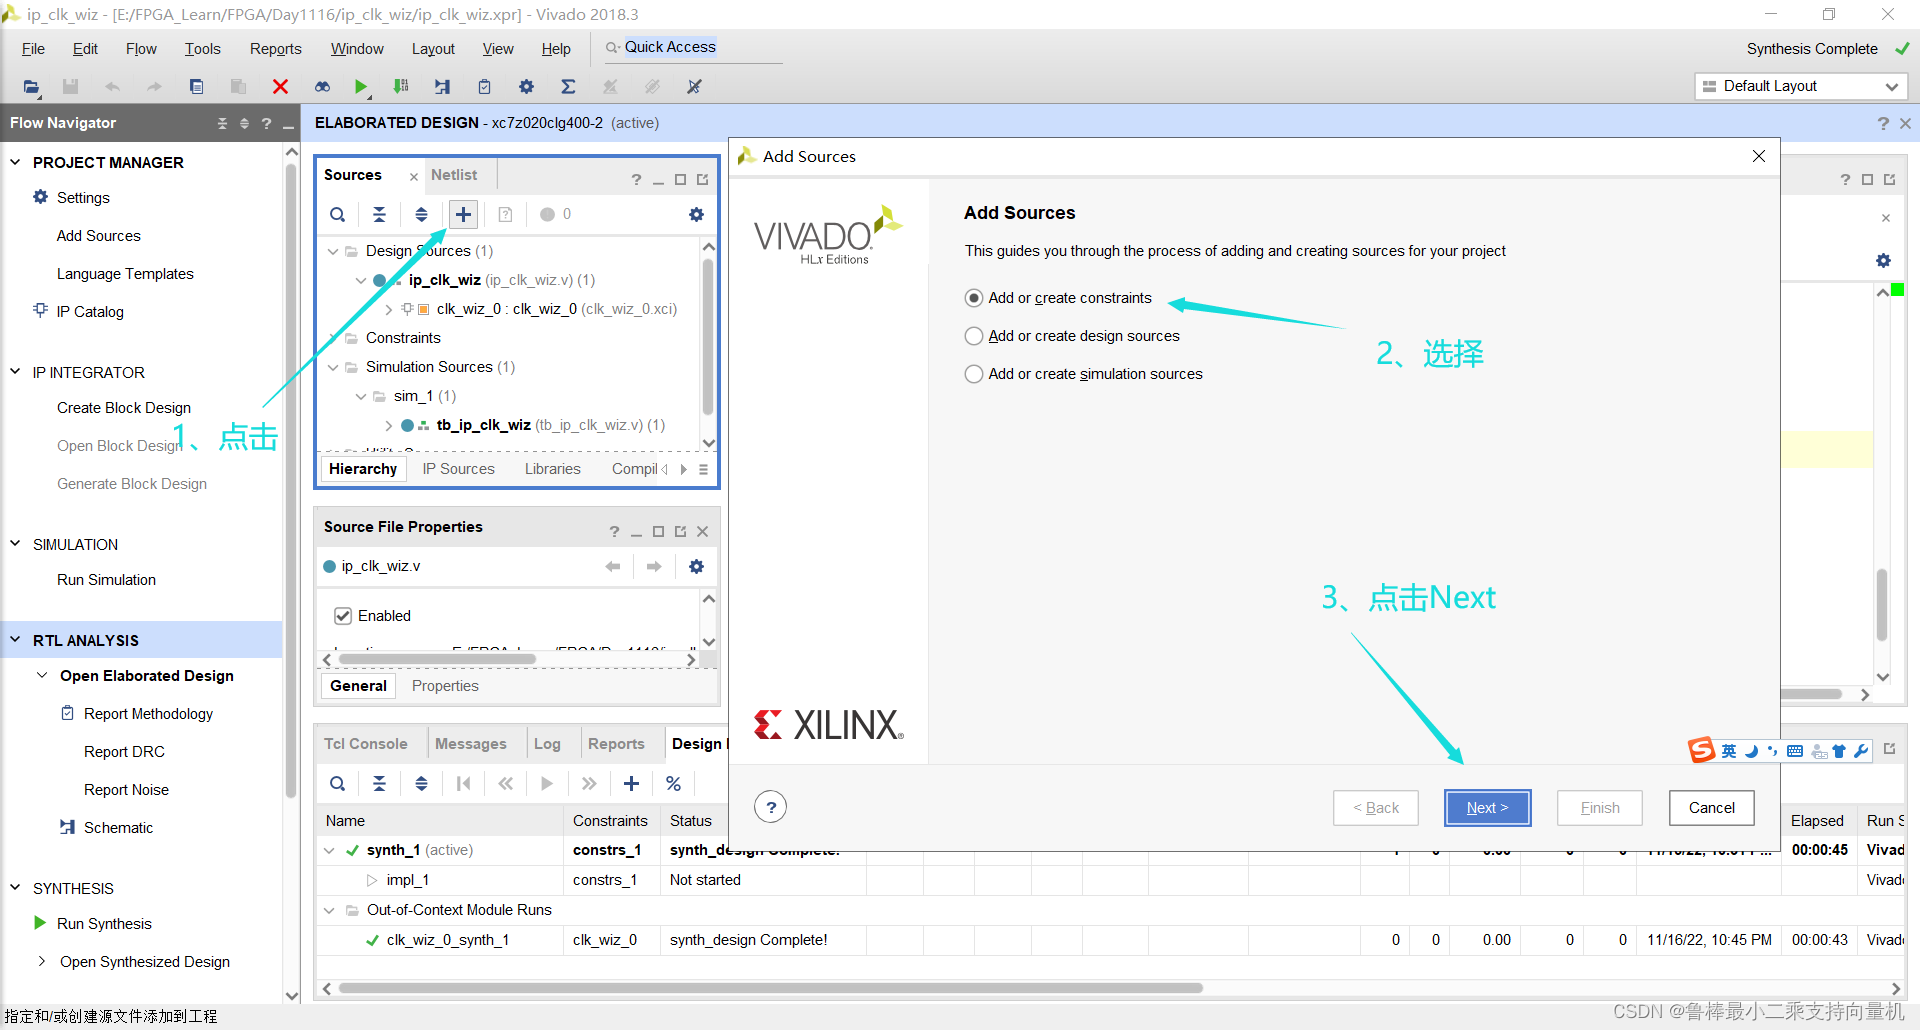The image size is (1920, 1030).
Task: Open Settings gear in main toolbar
Action: pyautogui.click(x=526, y=87)
